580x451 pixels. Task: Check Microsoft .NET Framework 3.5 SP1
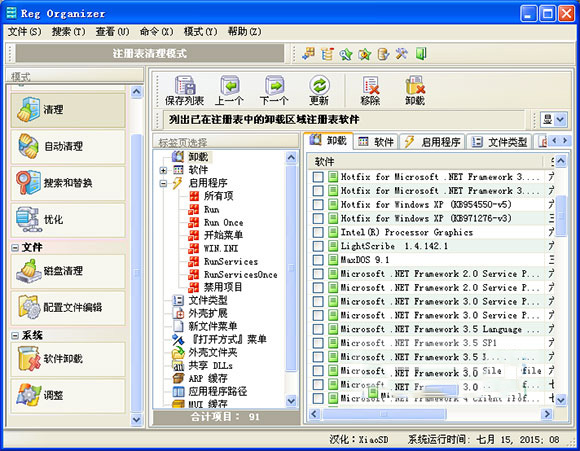[x=318, y=343]
